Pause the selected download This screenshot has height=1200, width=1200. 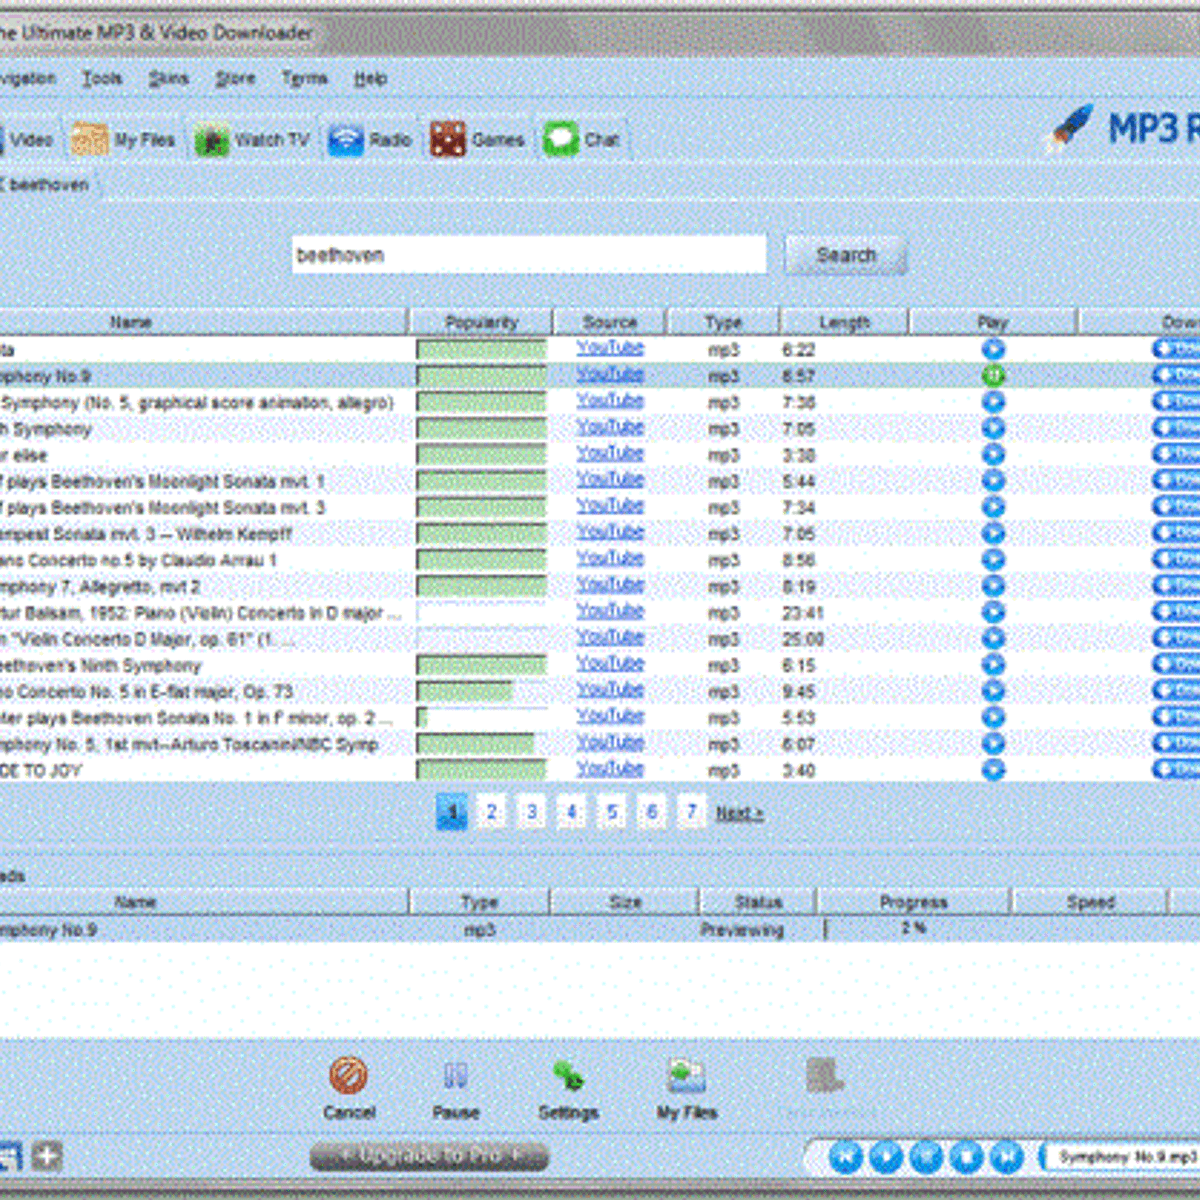pos(455,1089)
